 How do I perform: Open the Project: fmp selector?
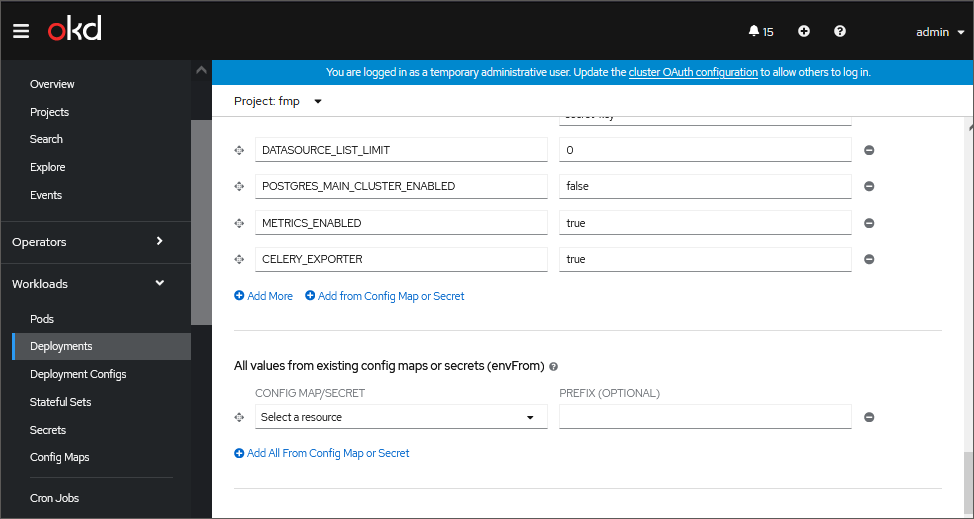click(x=278, y=101)
